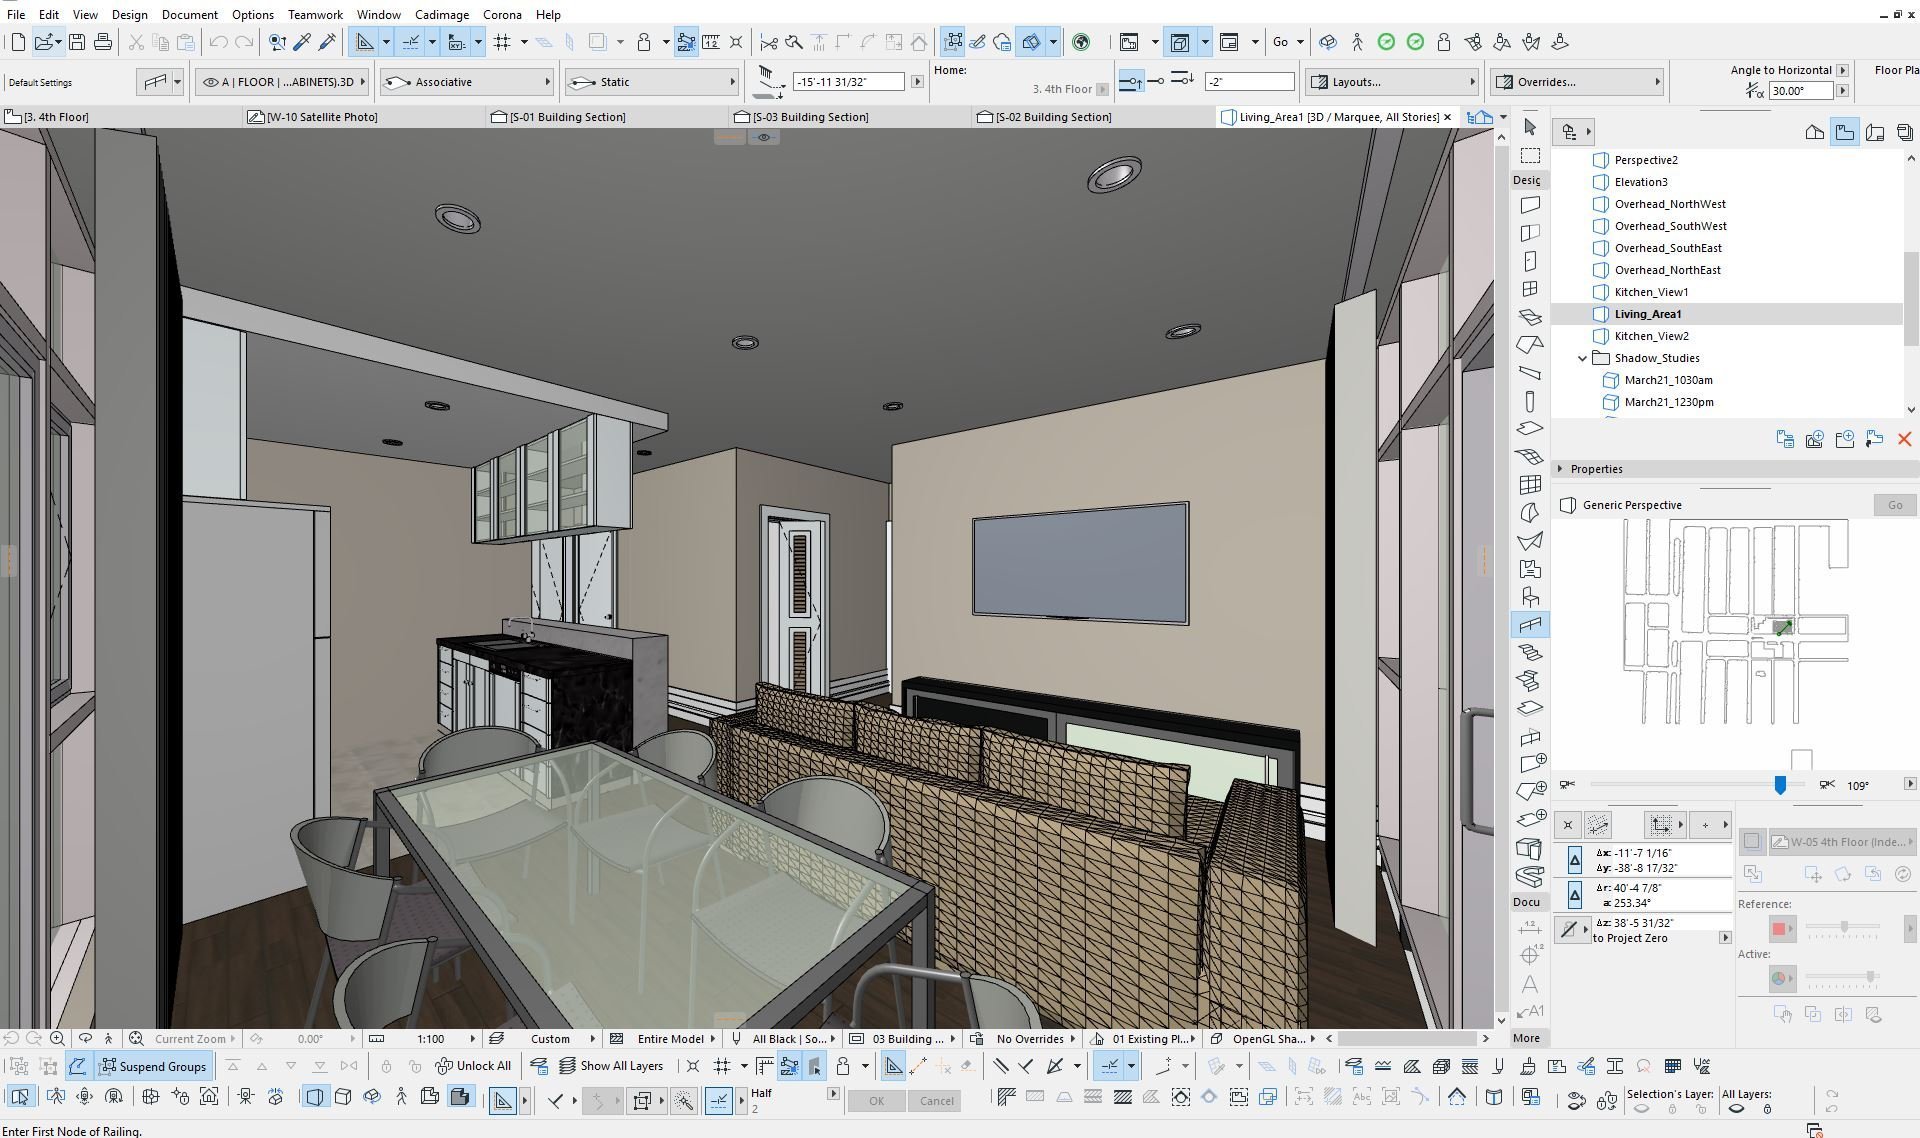Click the Go button beside Generic Perspective
Image resolution: width=1920 pixels, height=1138 pixels.
tap(1894, 505)
